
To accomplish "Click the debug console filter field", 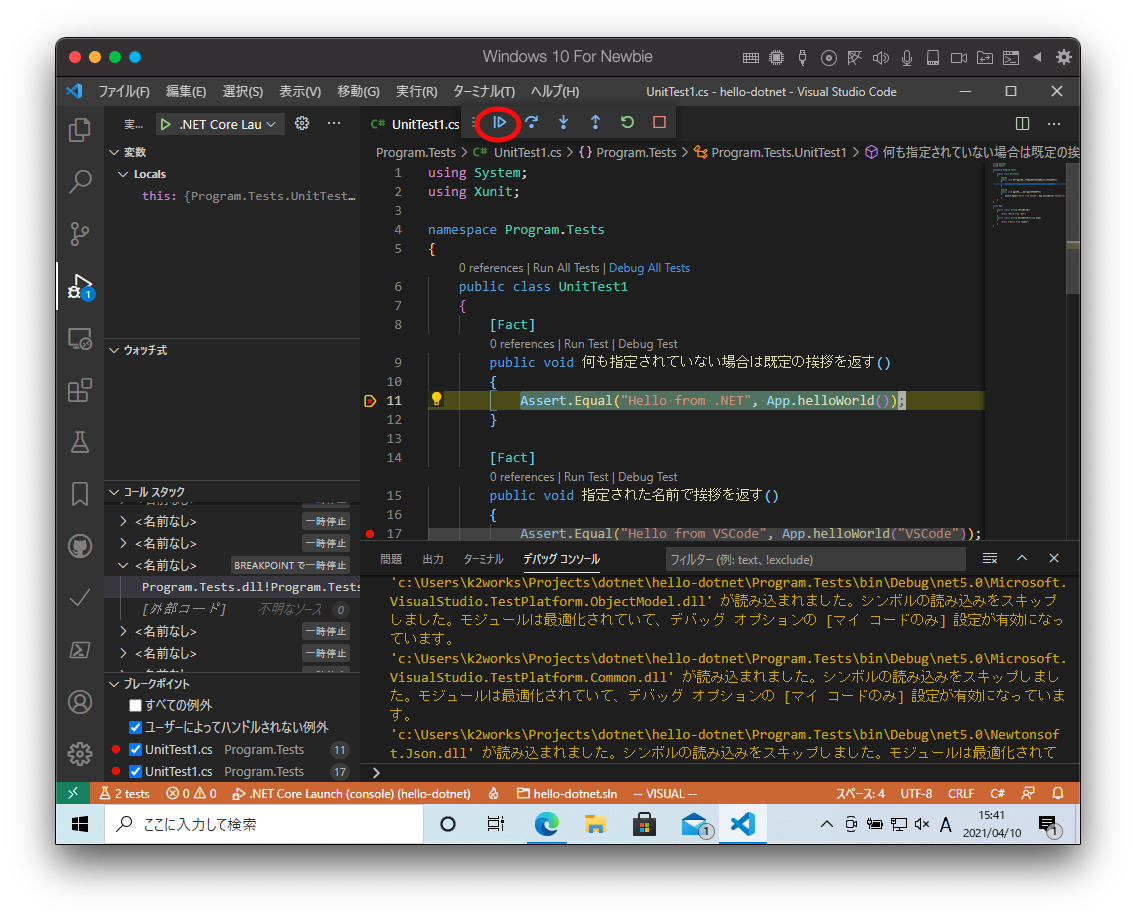I will (815, 559).
